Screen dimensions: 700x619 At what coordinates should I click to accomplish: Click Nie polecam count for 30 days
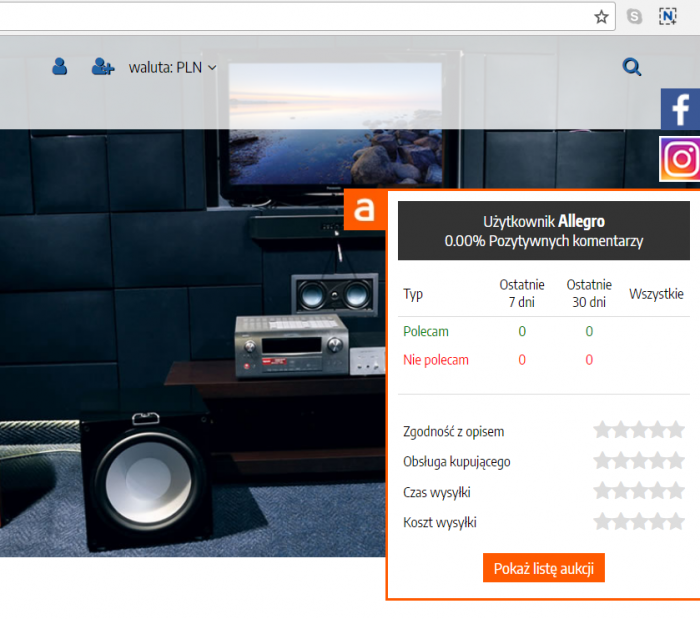[589, 360]
